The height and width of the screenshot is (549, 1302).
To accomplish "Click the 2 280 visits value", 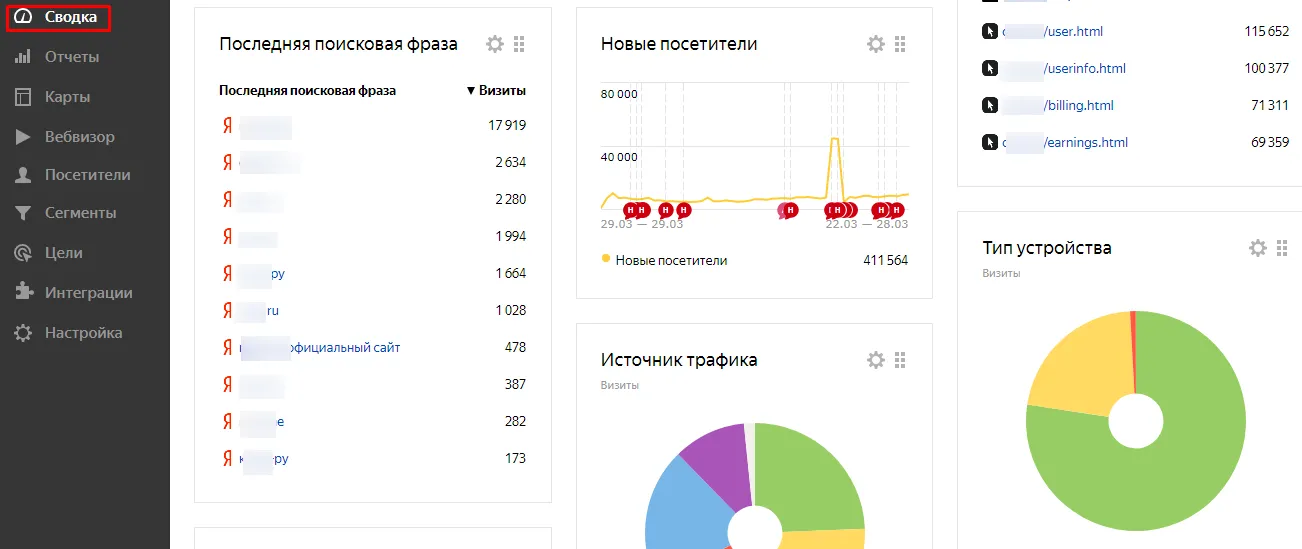I will click(510, 199).
